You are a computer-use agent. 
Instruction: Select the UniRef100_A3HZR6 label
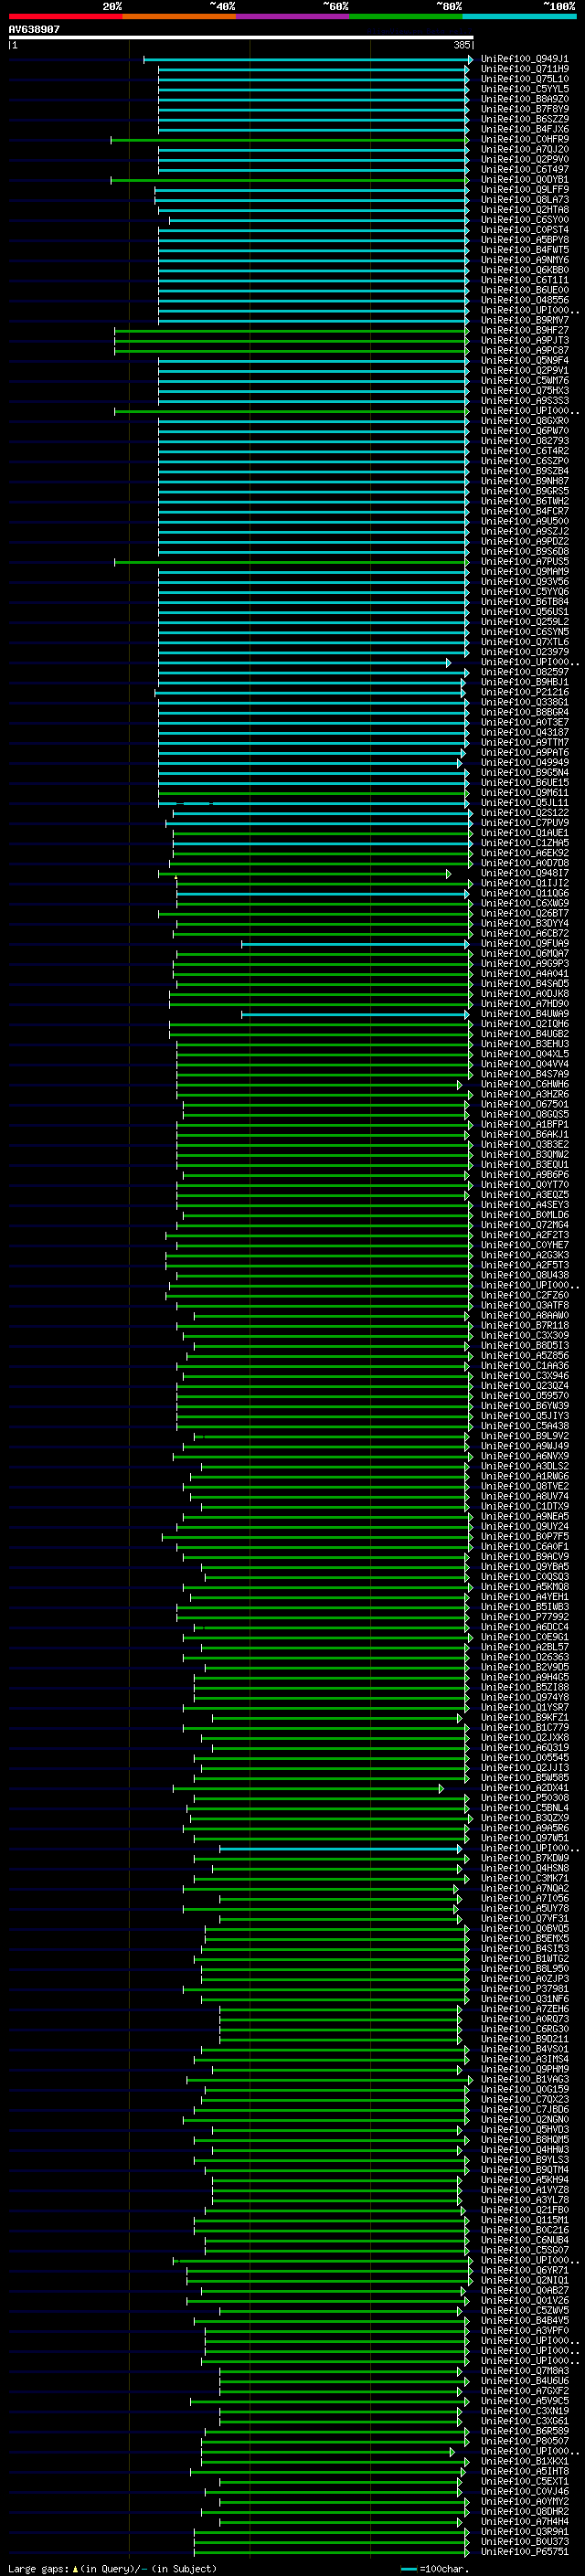(525, 1095)
